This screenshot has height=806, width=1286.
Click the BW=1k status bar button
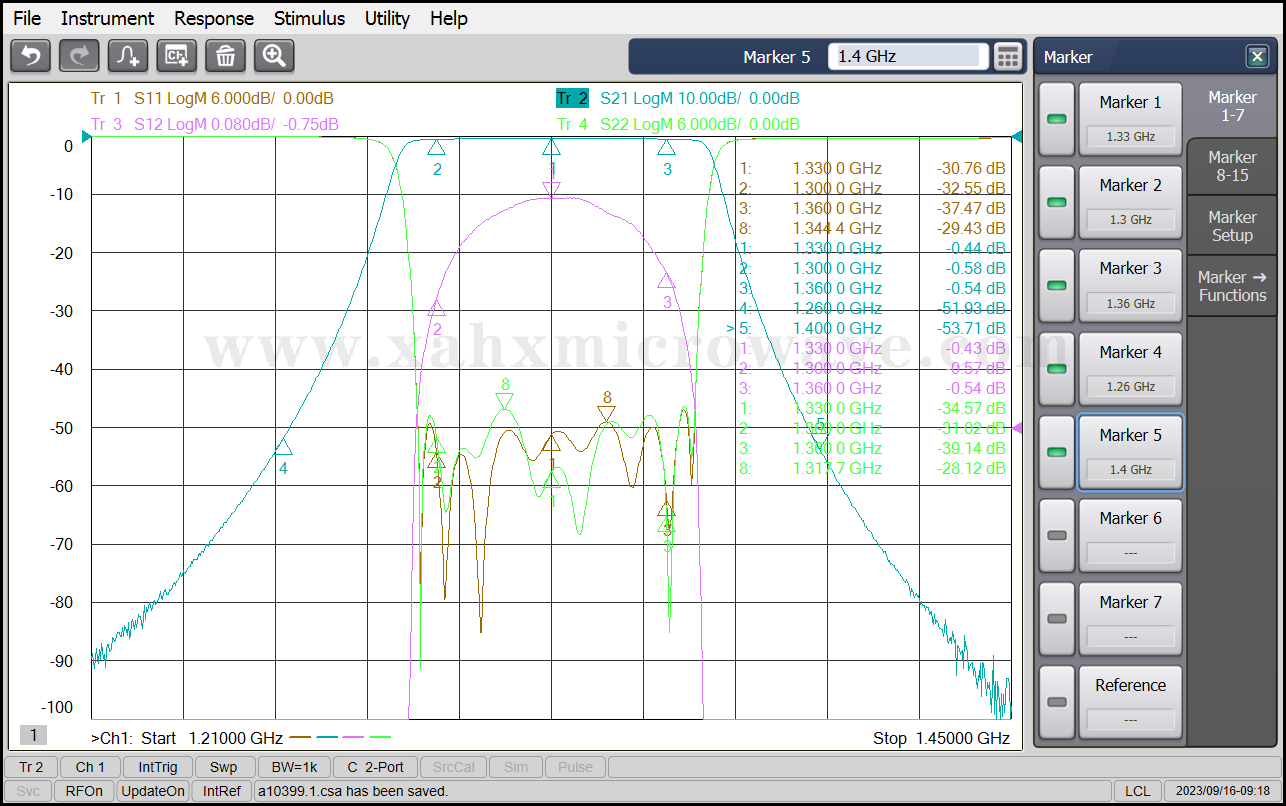click(294, 767)
